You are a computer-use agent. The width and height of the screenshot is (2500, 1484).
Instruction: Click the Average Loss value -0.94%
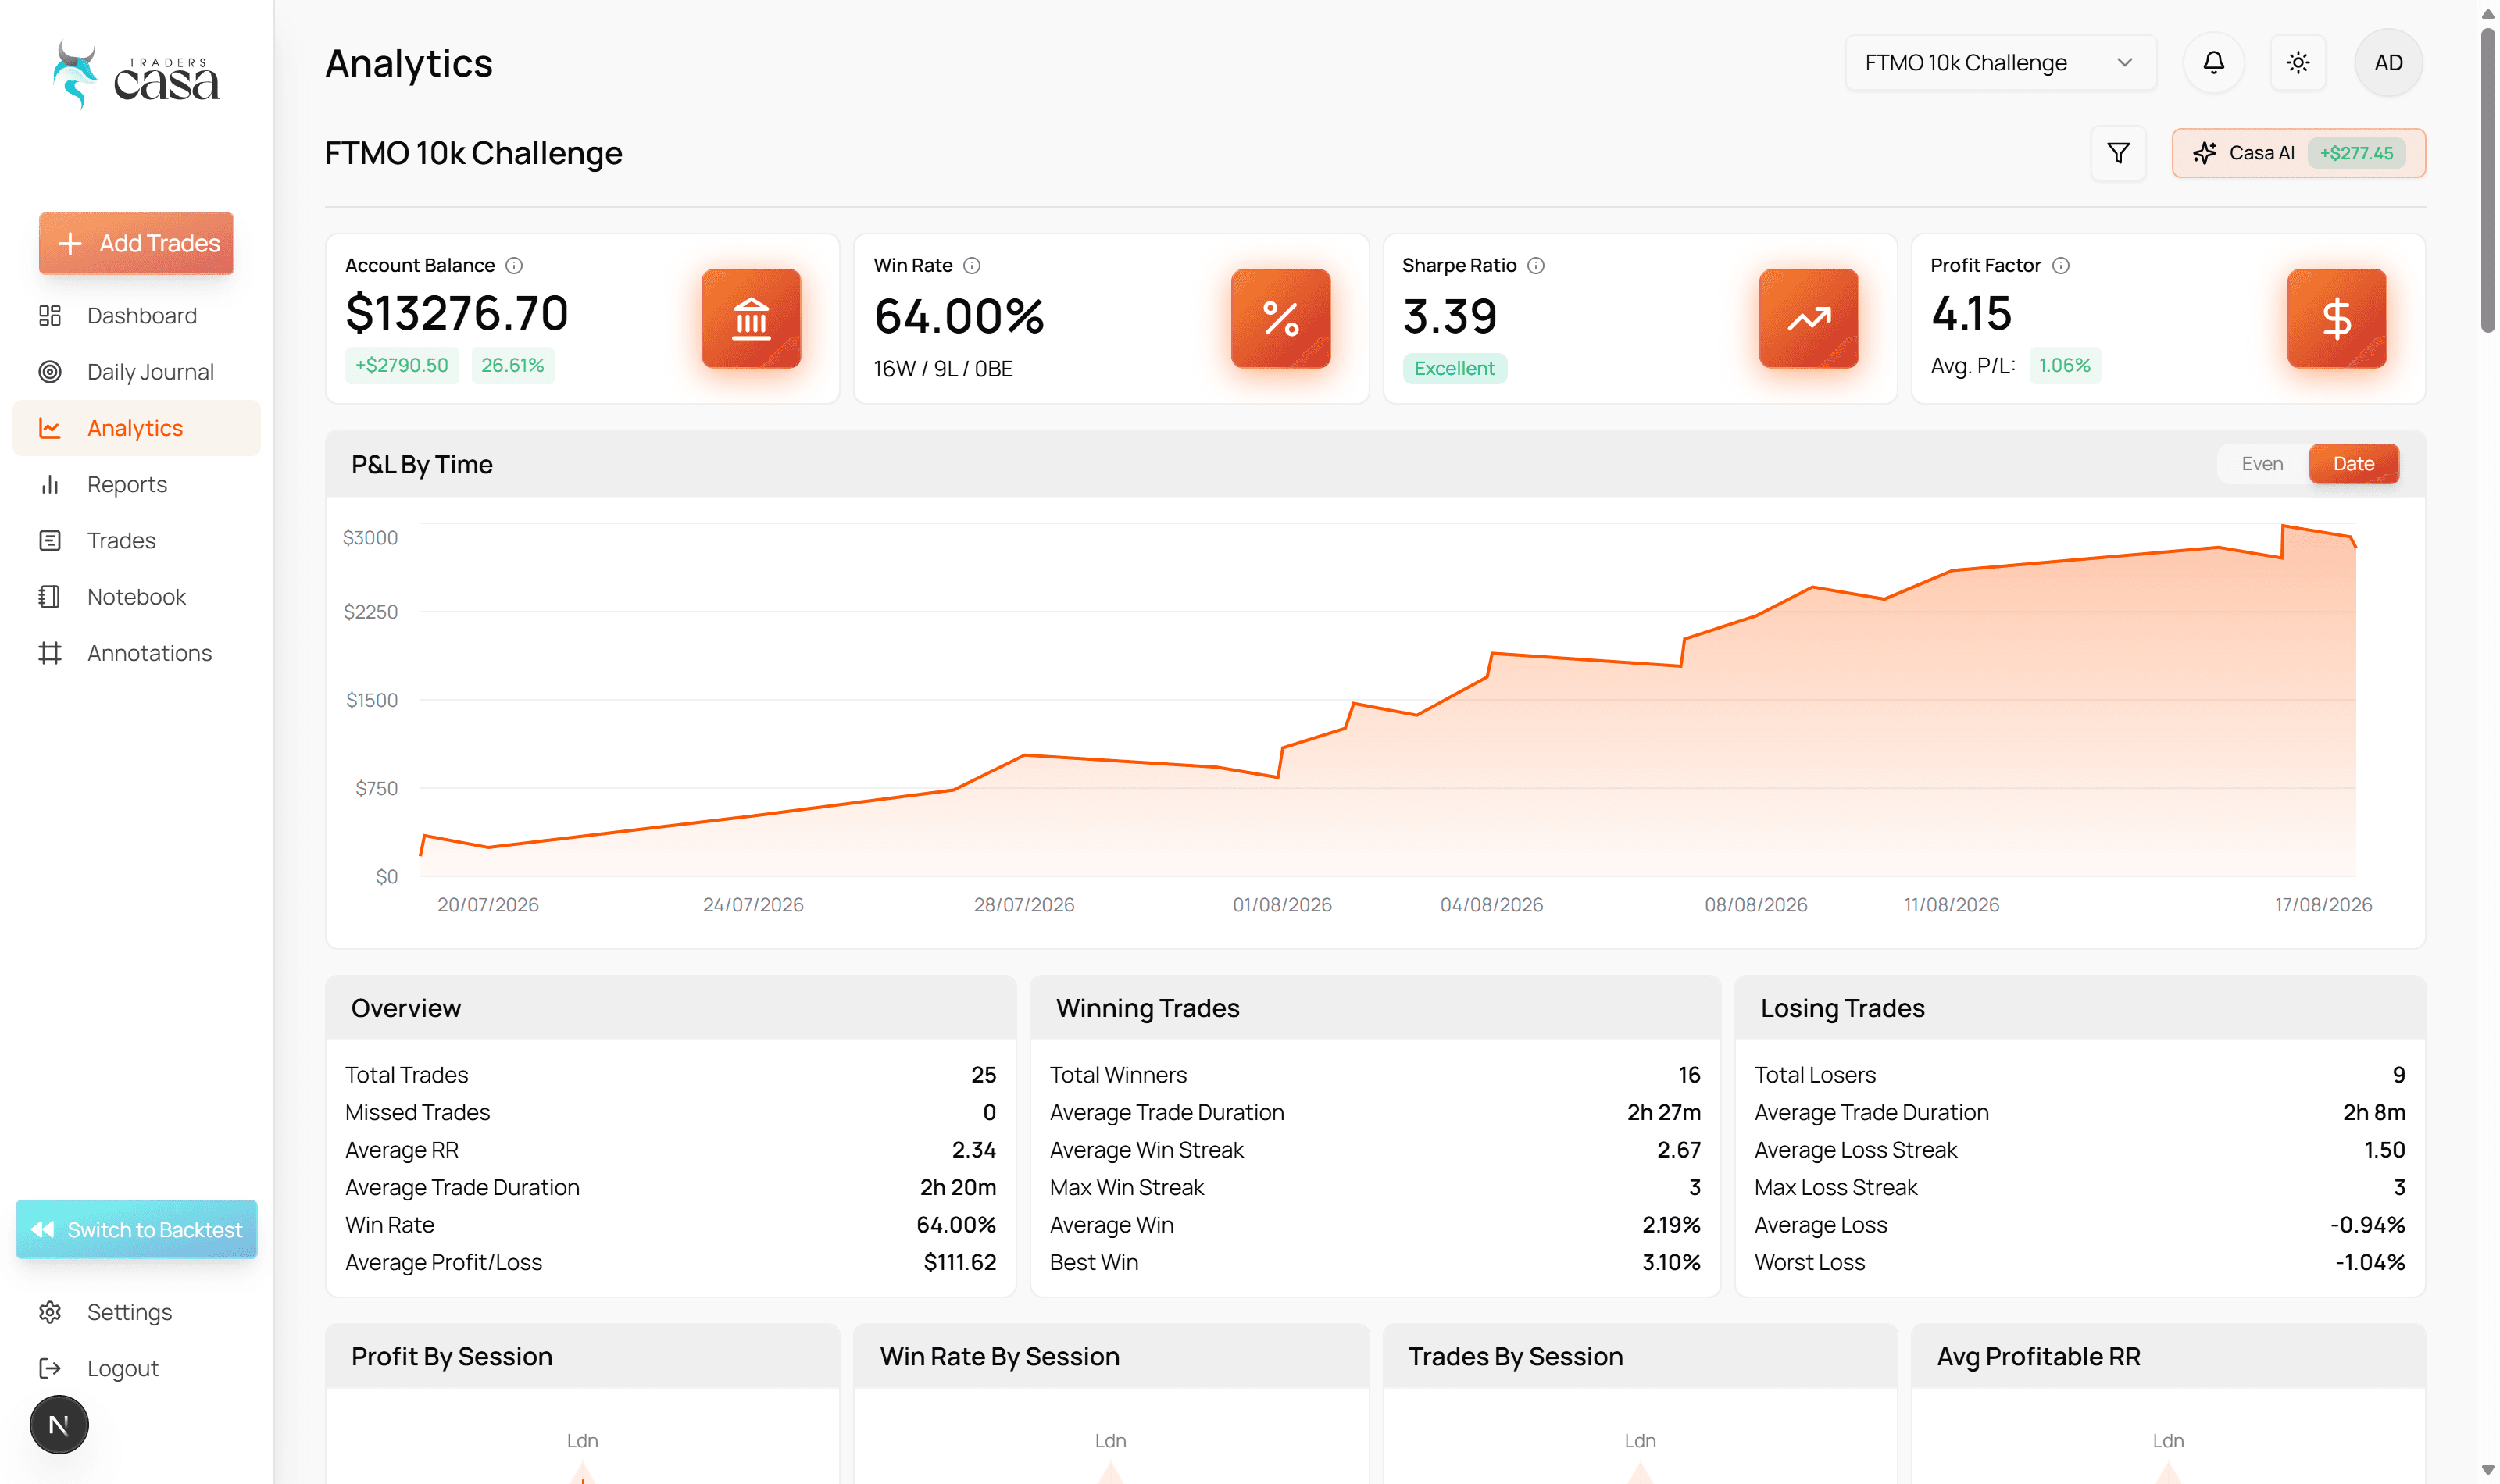click(2368, 1225)
